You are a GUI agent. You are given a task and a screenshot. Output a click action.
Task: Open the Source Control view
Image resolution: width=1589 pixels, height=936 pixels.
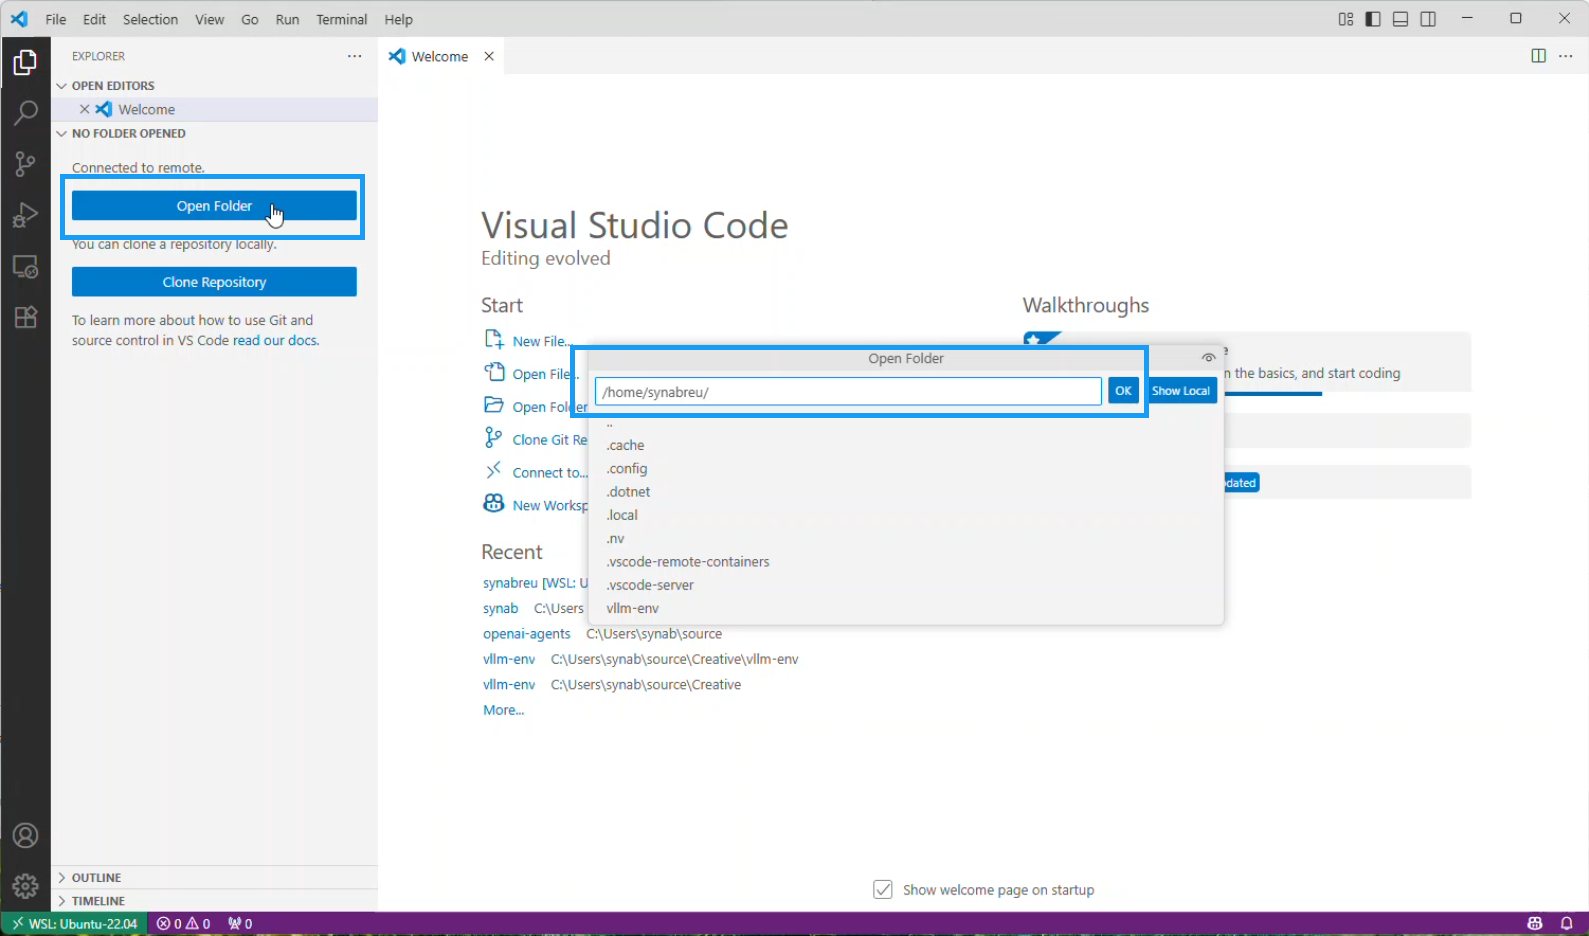tap(25, 164)
